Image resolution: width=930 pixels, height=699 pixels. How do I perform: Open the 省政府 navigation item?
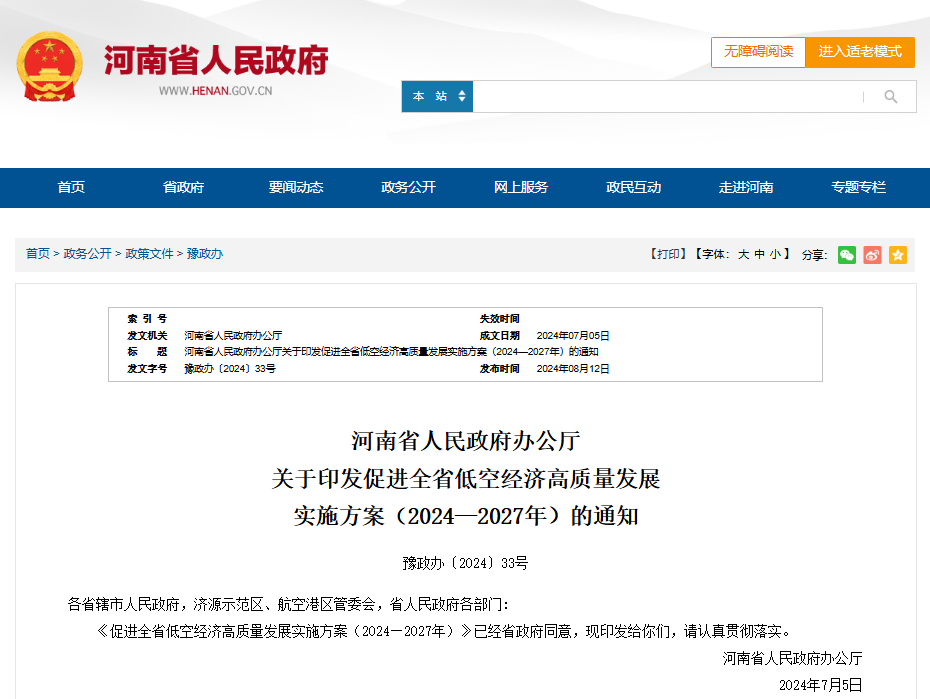tap(183, 187)
